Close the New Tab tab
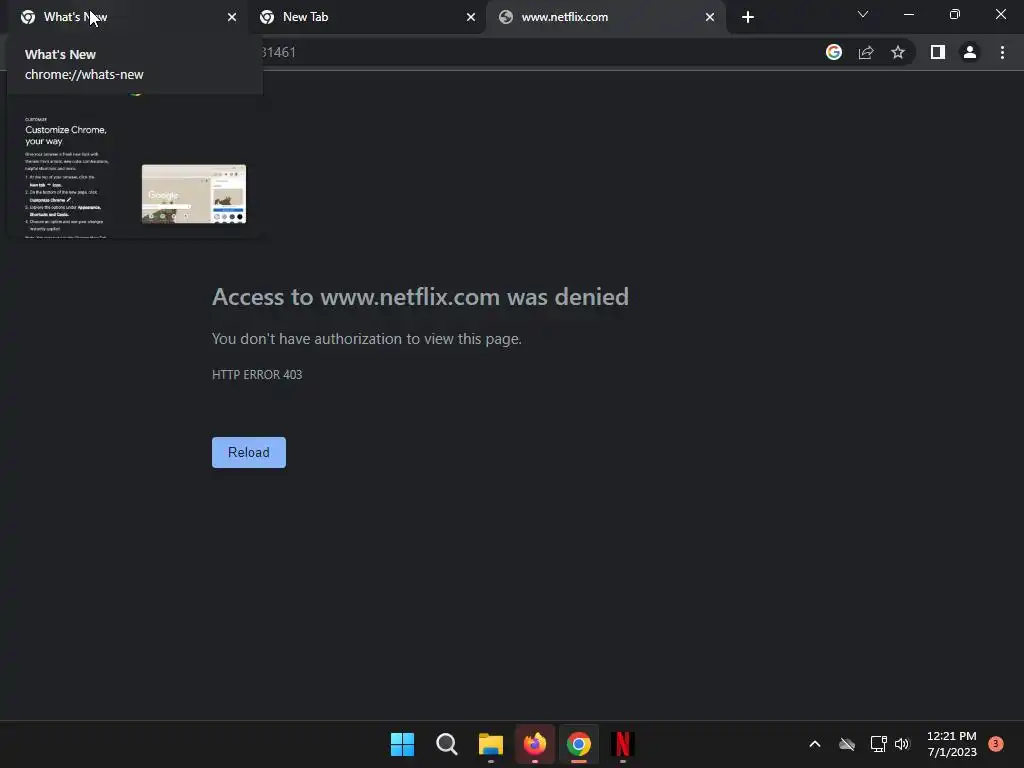Viewport: 1024px width, 768px height. click(471, 17)
